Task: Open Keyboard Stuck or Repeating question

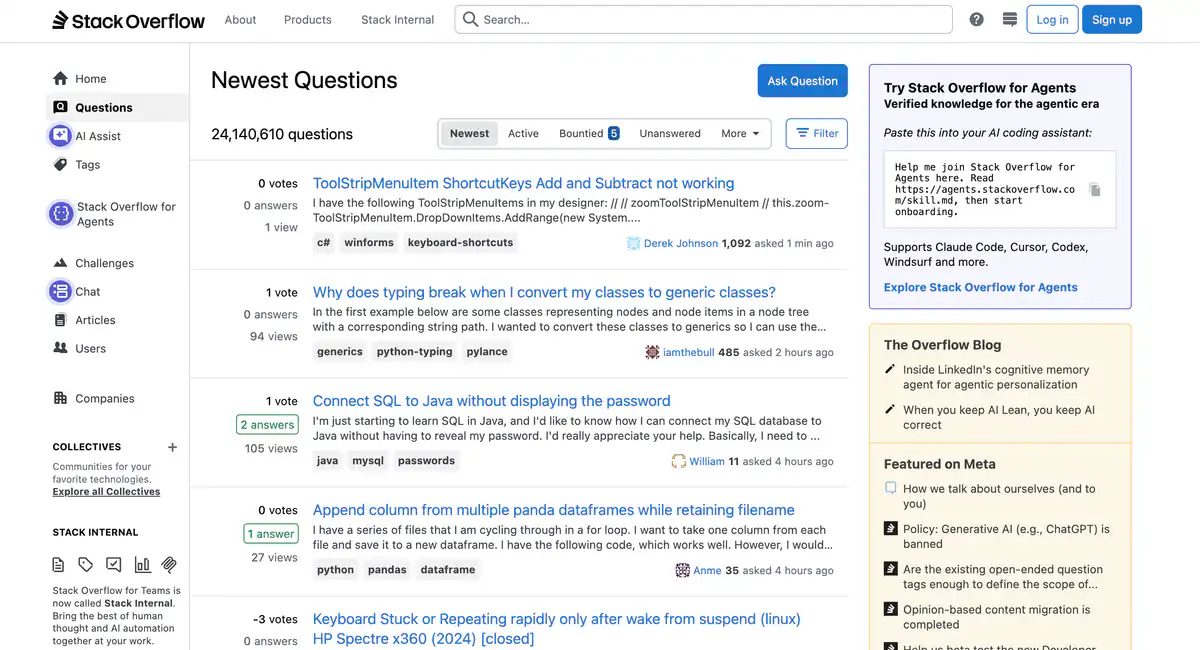Action: coord(556,628)
